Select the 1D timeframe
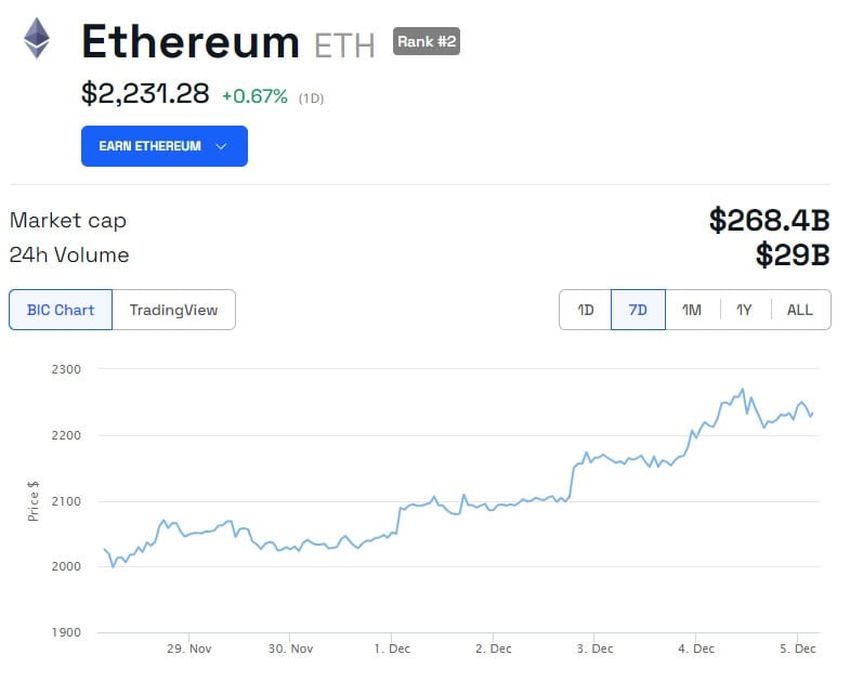This screenshot has height=681, width=850. [584, 310]
